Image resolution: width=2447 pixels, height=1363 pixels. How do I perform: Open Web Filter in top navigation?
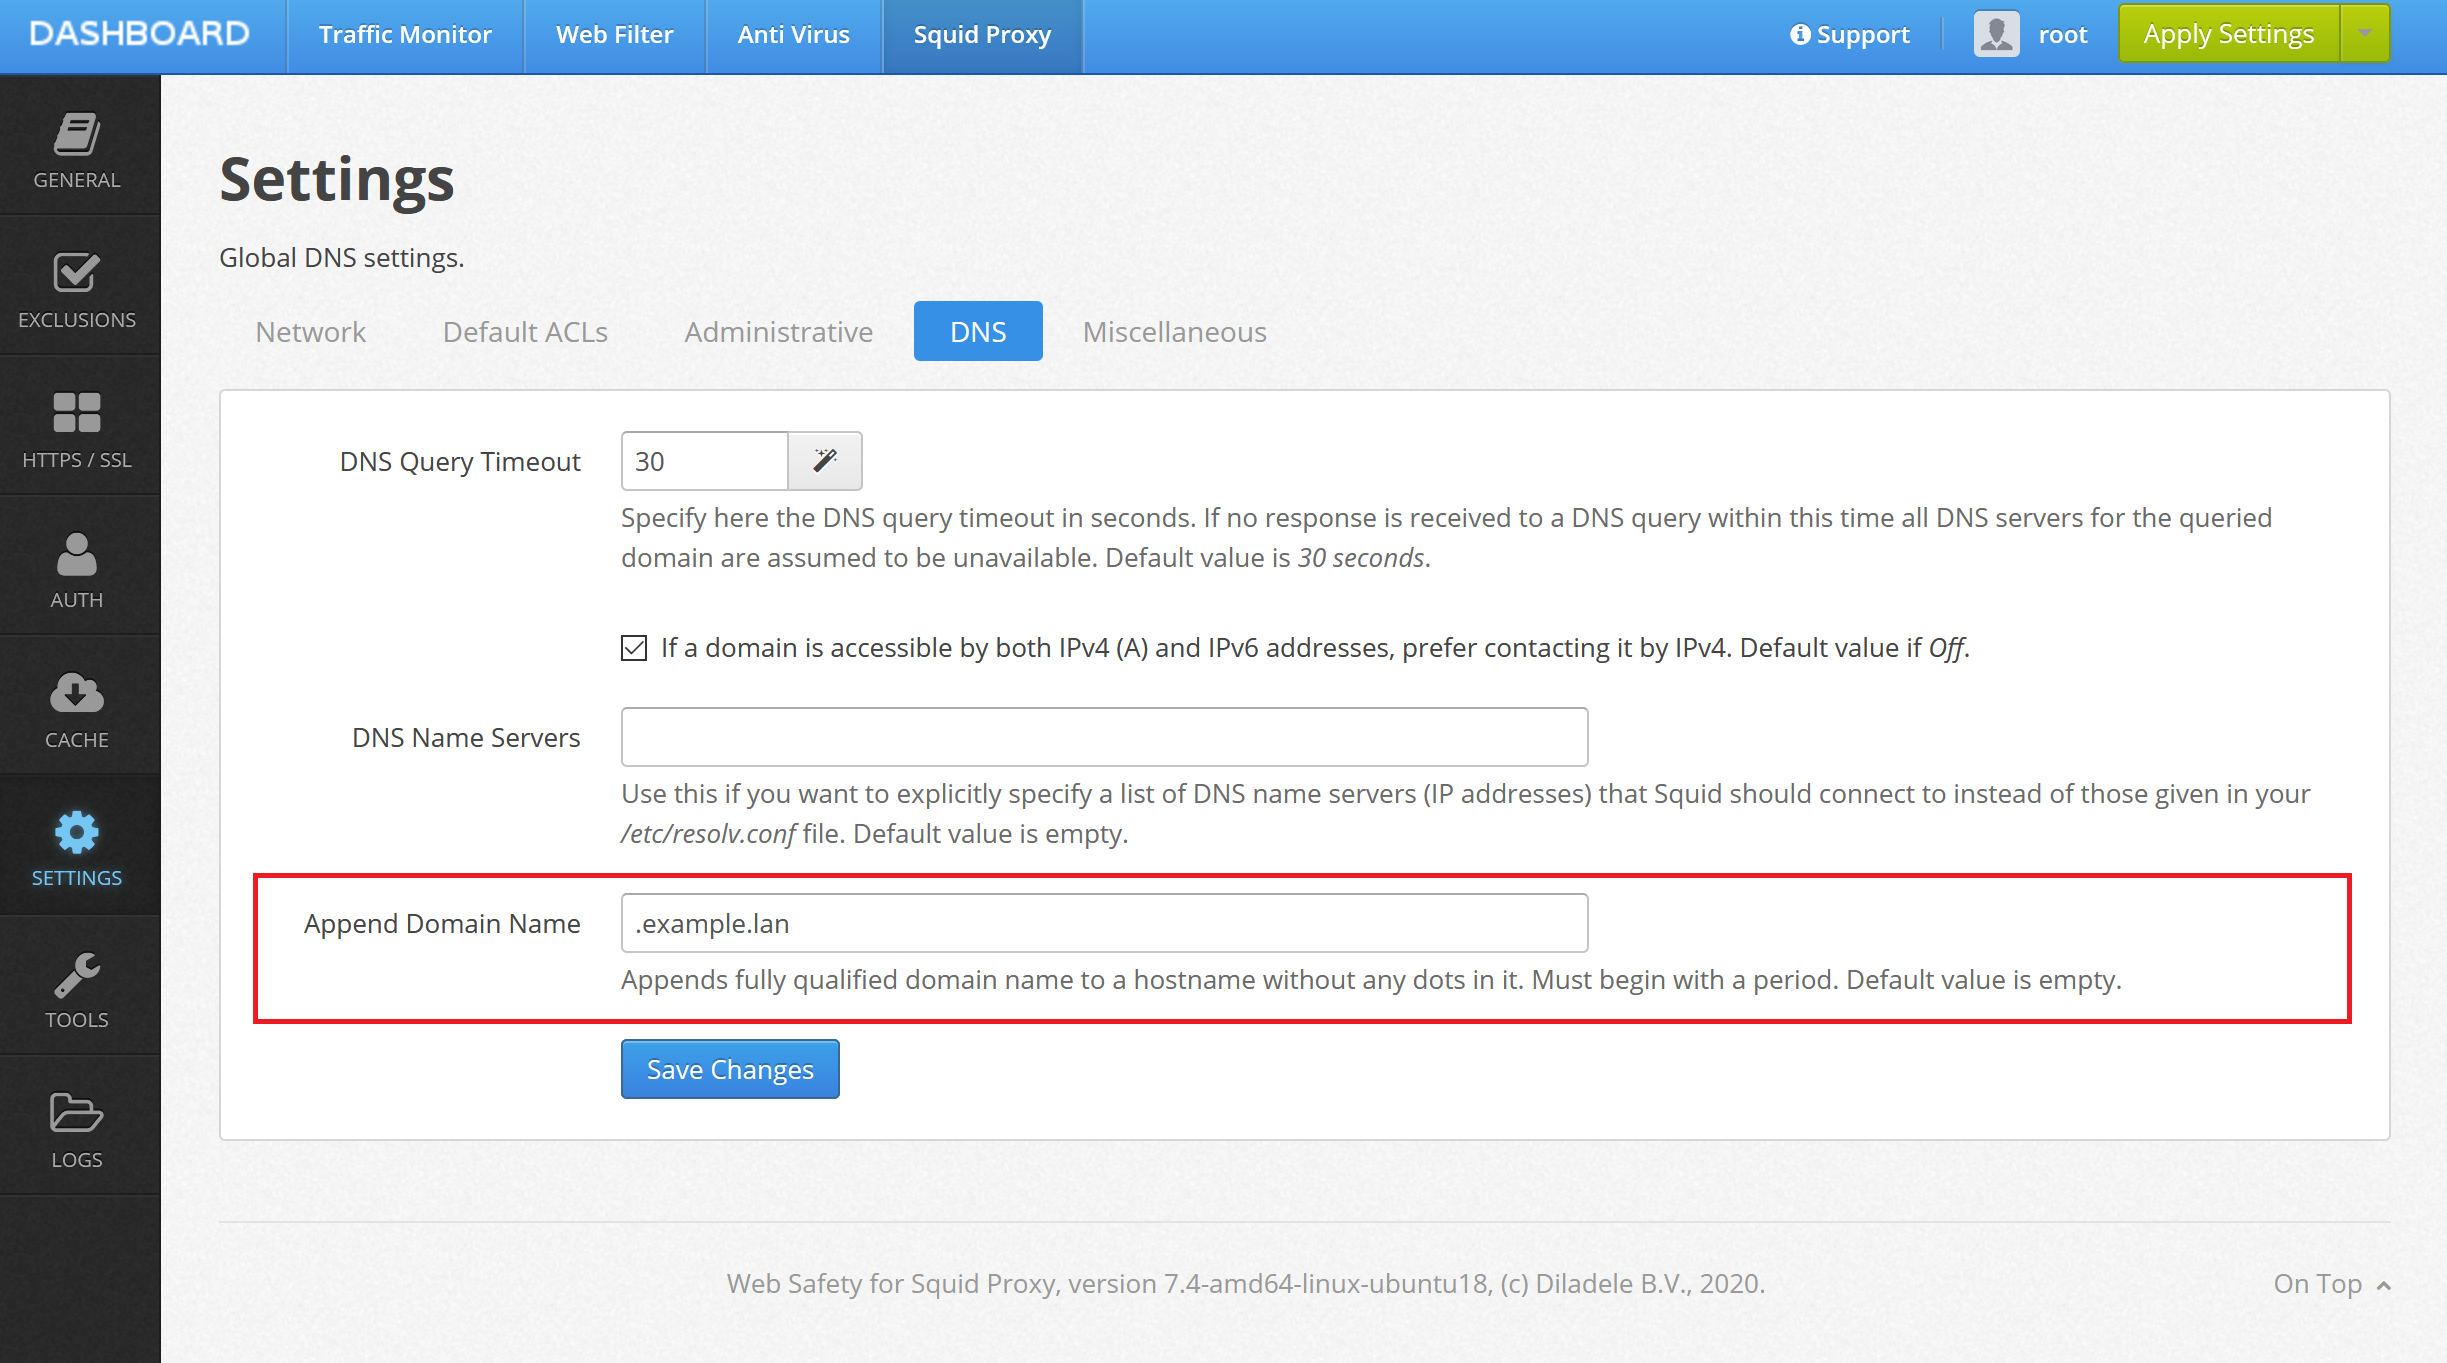(615, 35)
